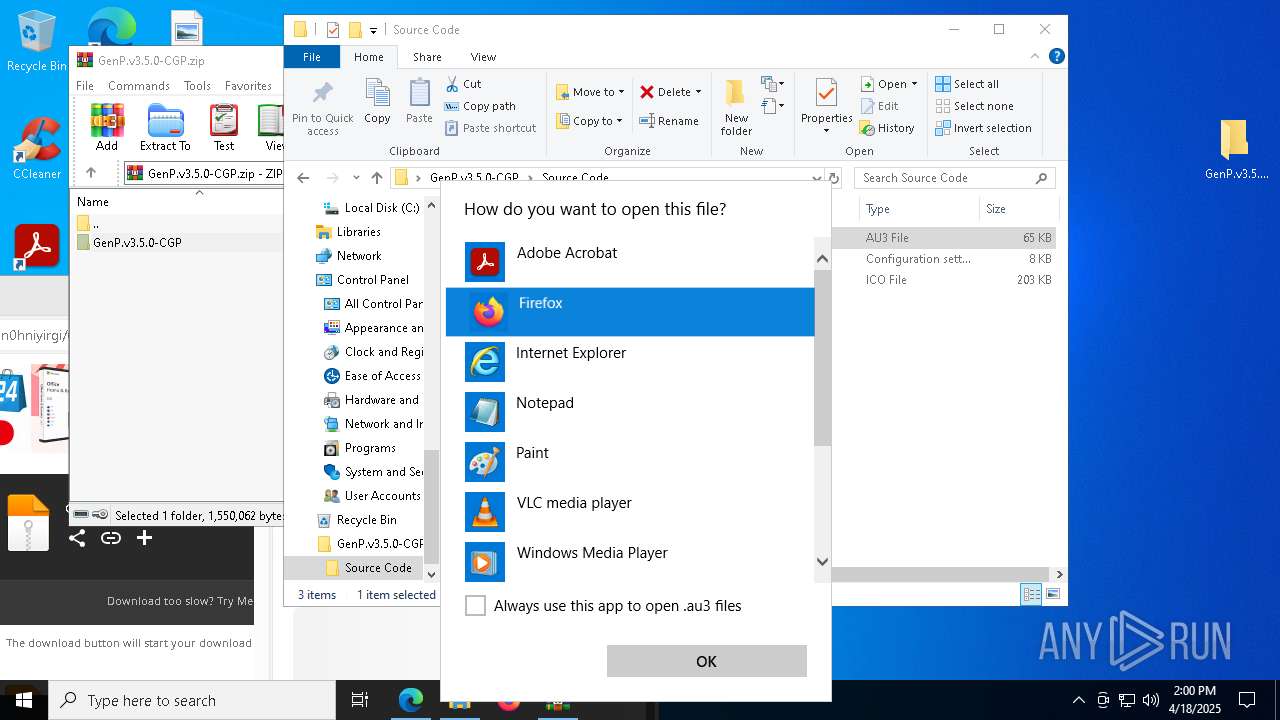The width and height of the screenshot is (1280, 720).
Task: Select Firefox to open the file
Action: [x=630, y=312]
